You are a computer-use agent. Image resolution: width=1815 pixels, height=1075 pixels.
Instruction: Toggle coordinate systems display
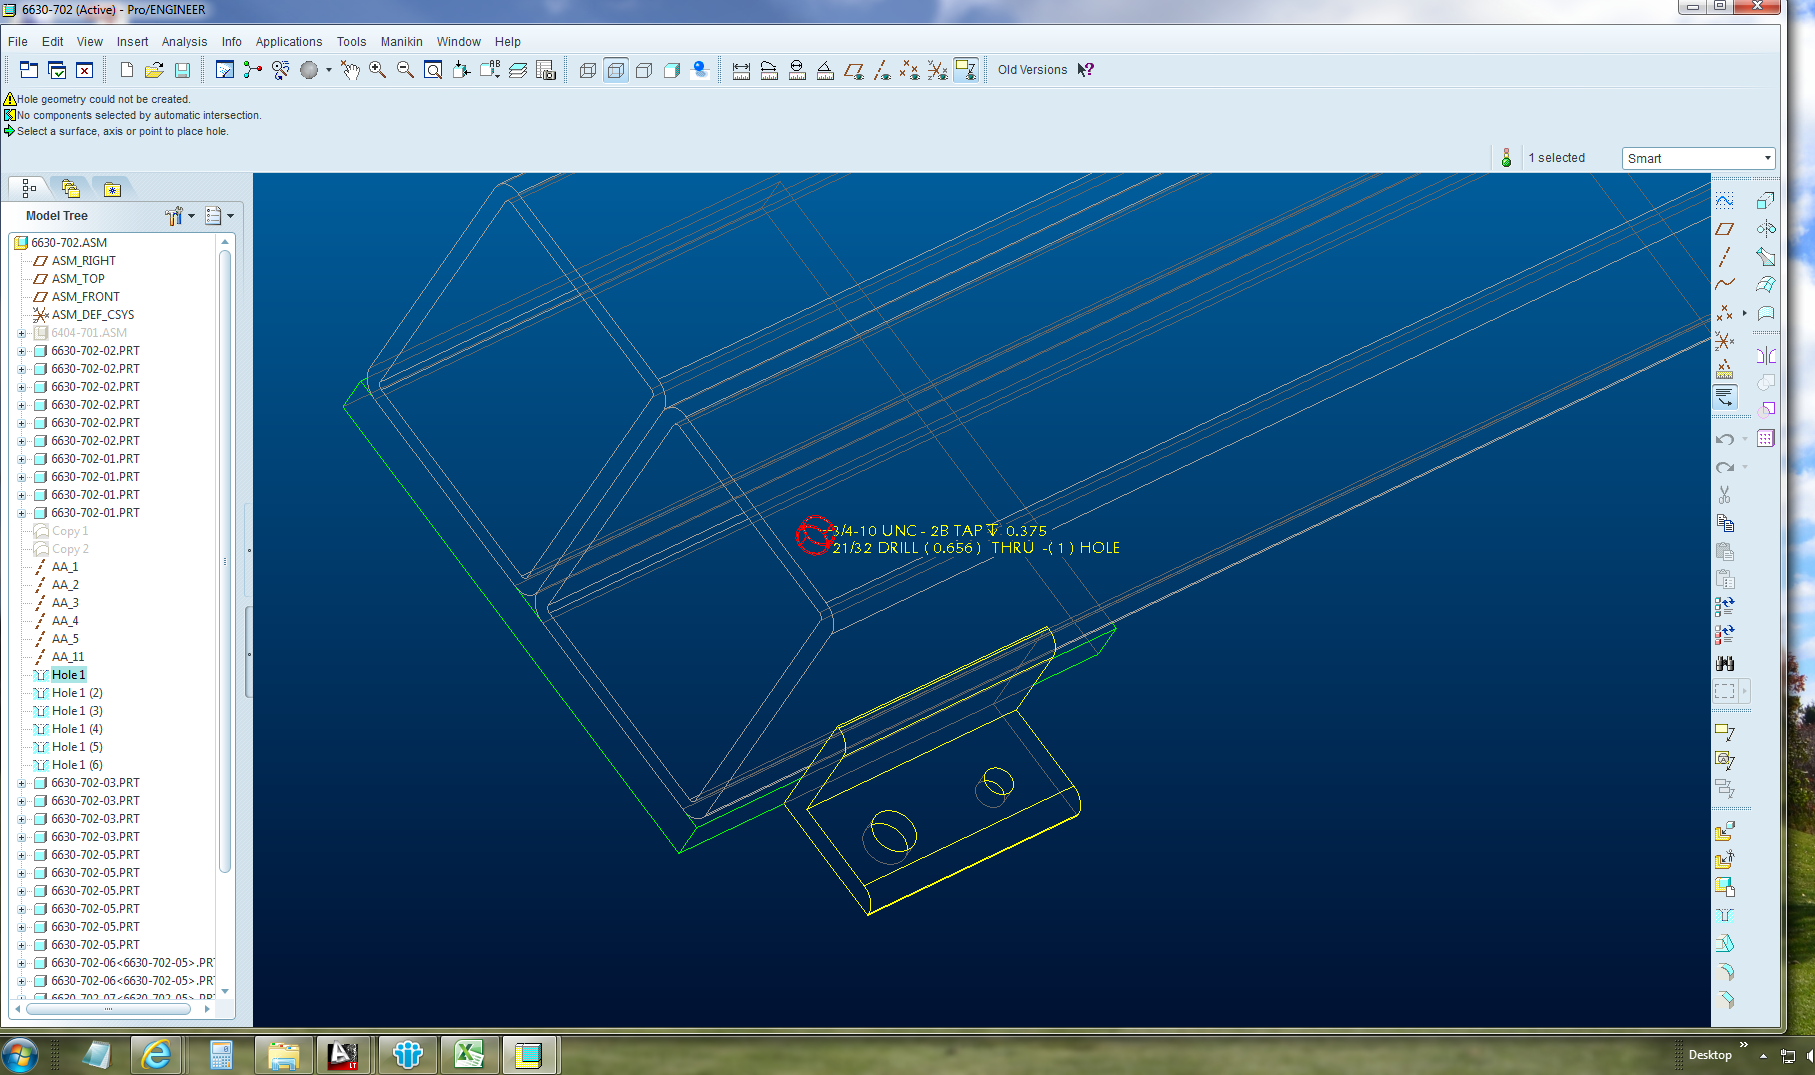[x=937, y=70]
